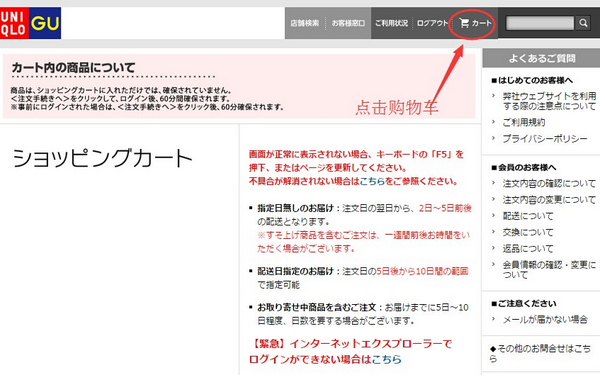Open the 配送について FAQ link
Image resolution: width=605 pixels, height=376 pixels.
click(x=528, y=216)
